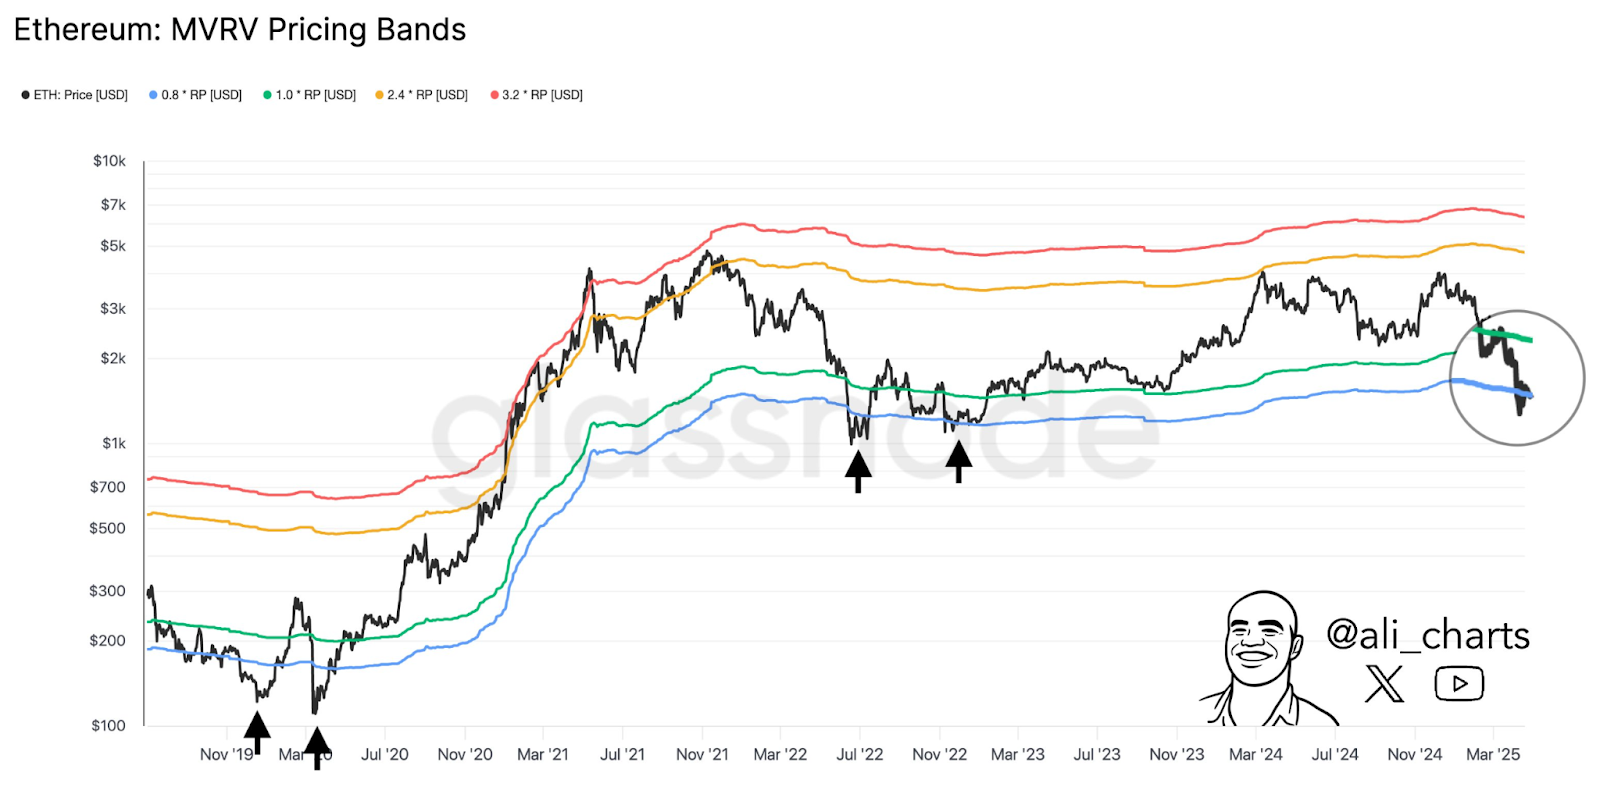The image size is (1600, 812).
Task: Toggle the 1.0 * RP [USD] legend entry
Action: click(x=310, y=95)
